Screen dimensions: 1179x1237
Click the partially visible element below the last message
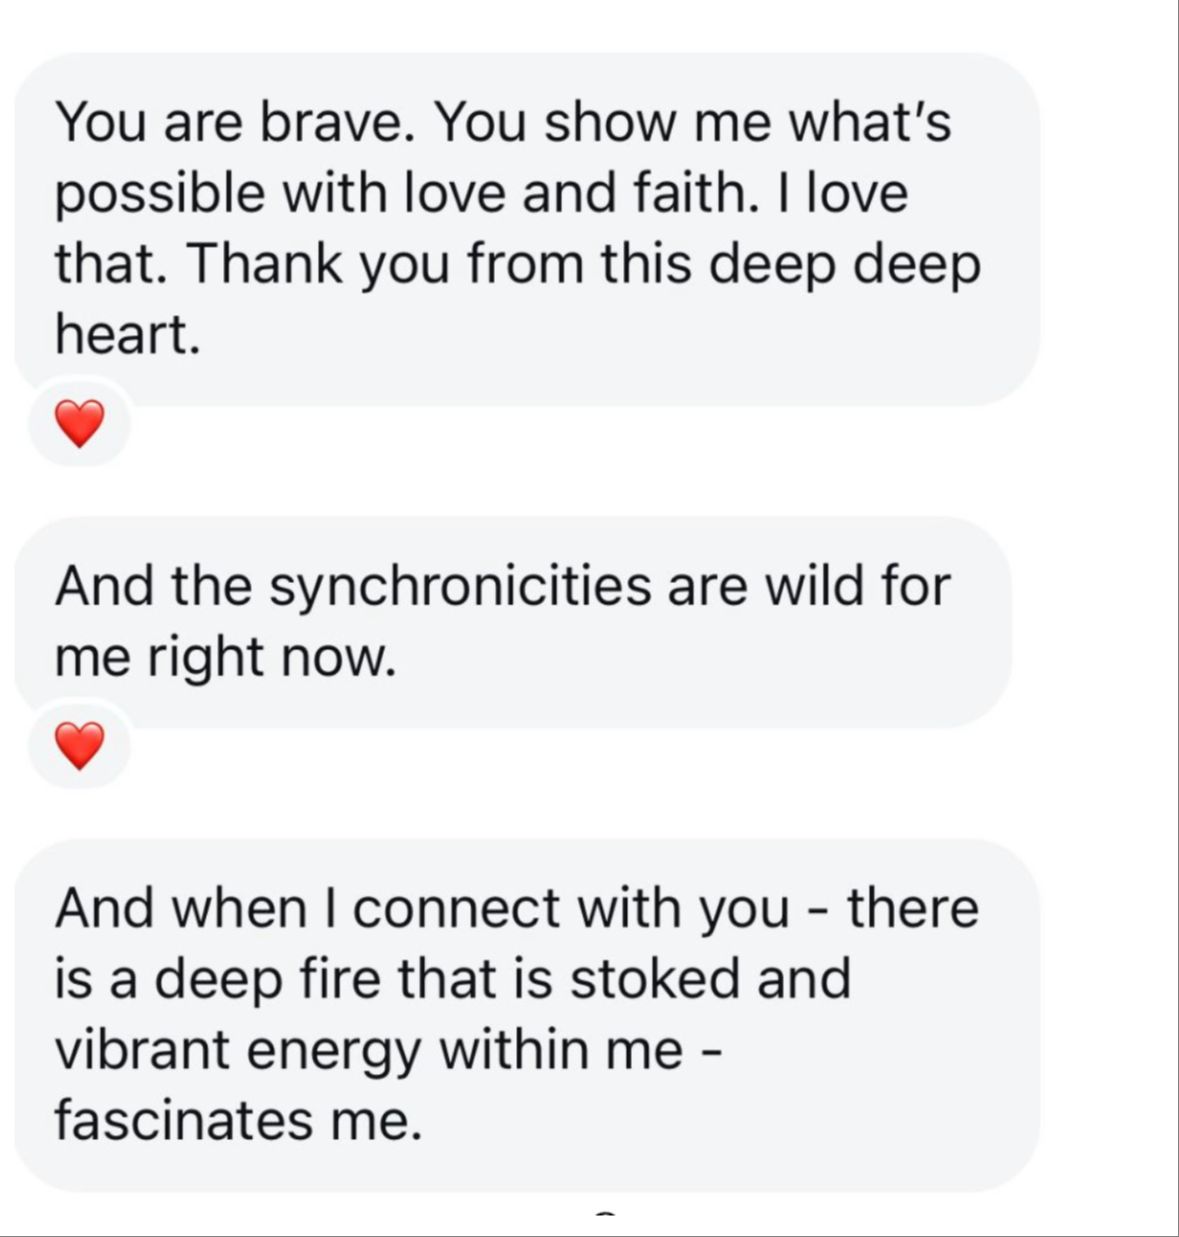click(605, 1213)
